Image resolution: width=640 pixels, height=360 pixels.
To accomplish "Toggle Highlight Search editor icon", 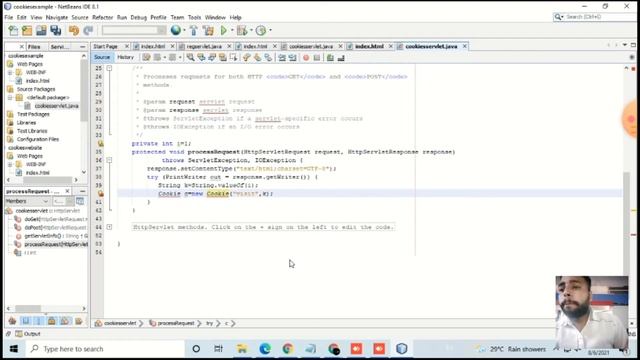I will pos(222,58).
